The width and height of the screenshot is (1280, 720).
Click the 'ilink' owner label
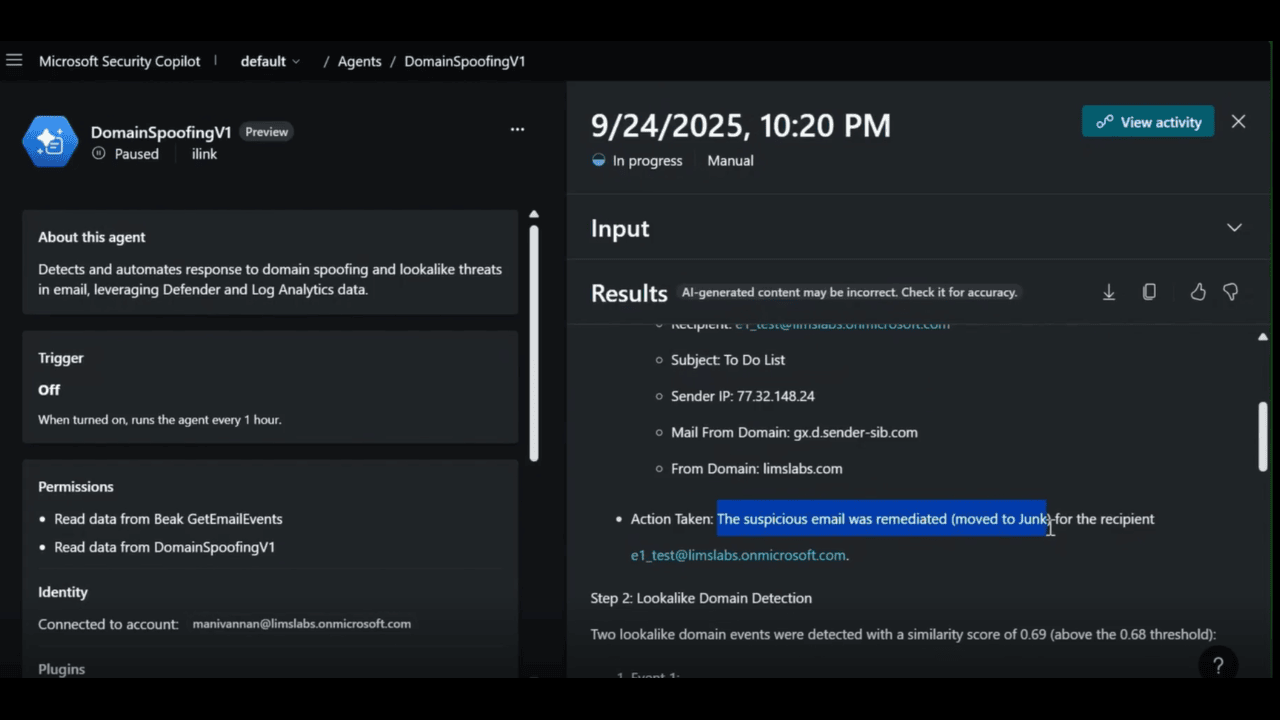tap(204, 154)
